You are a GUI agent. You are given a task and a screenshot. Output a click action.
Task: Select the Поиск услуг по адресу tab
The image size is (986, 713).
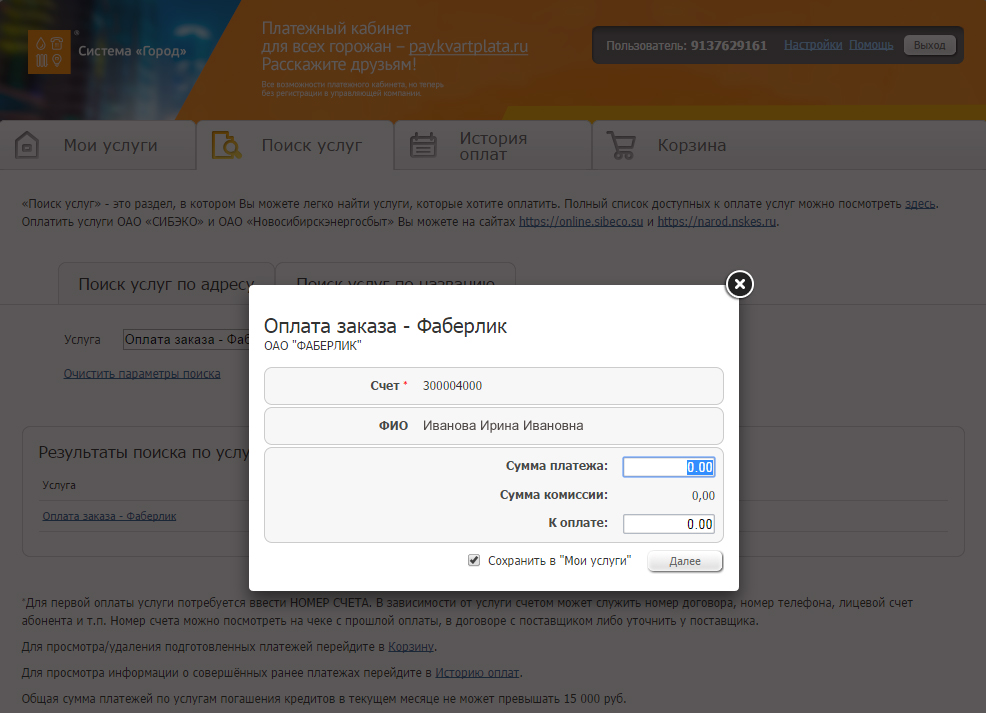[x=166, y=284]
